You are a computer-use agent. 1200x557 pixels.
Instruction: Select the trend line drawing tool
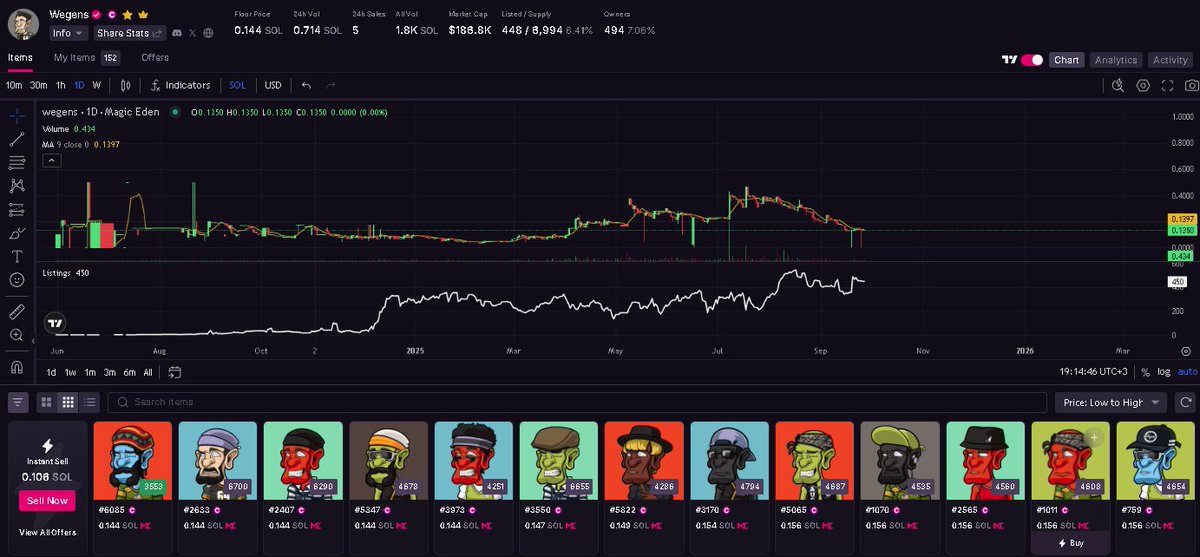point(17,139)
